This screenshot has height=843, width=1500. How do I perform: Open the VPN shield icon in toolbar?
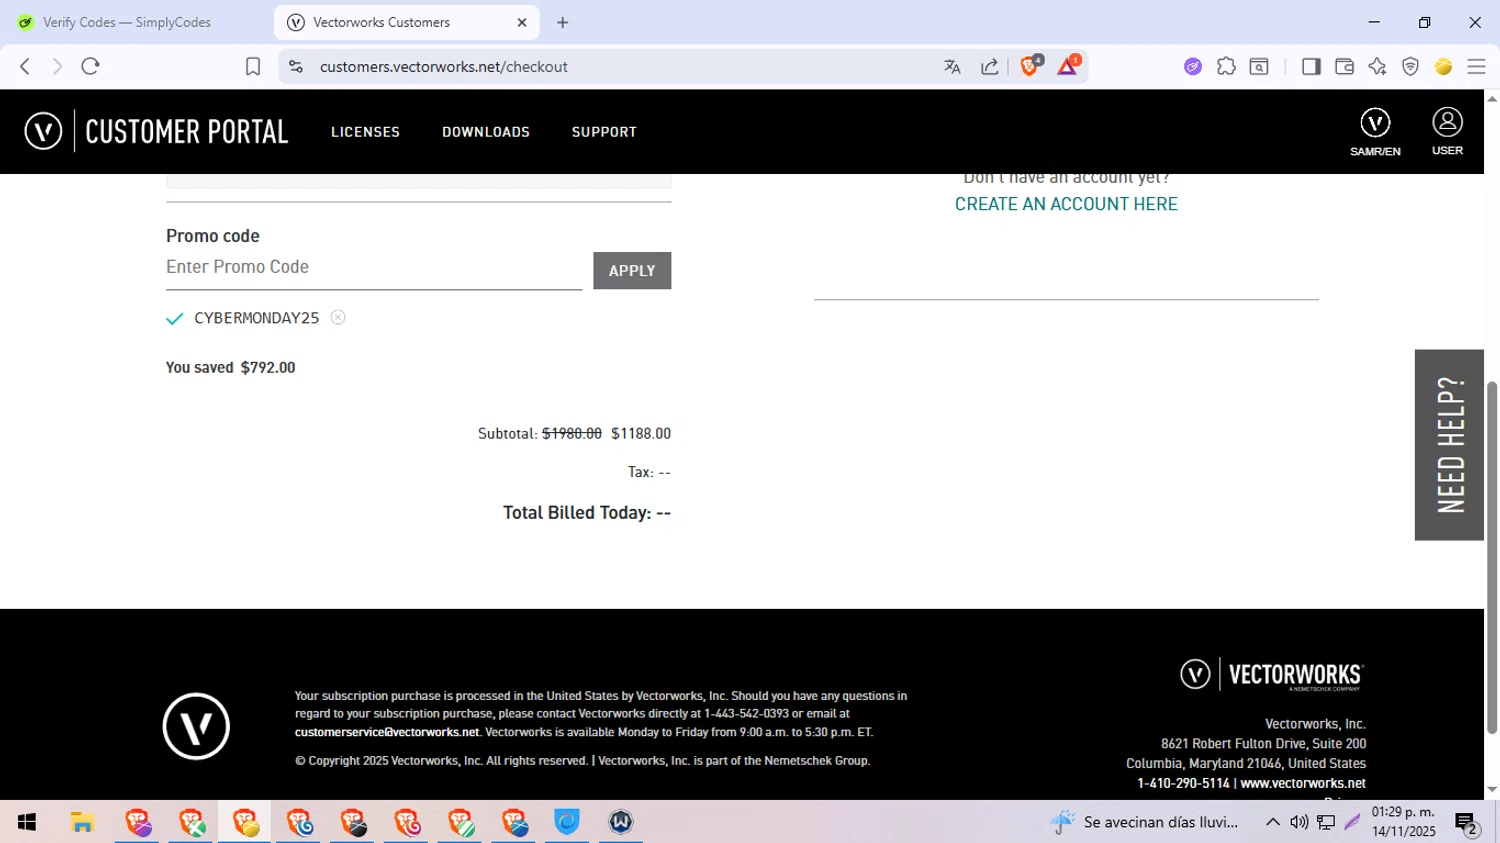[x=1410, y=66]
